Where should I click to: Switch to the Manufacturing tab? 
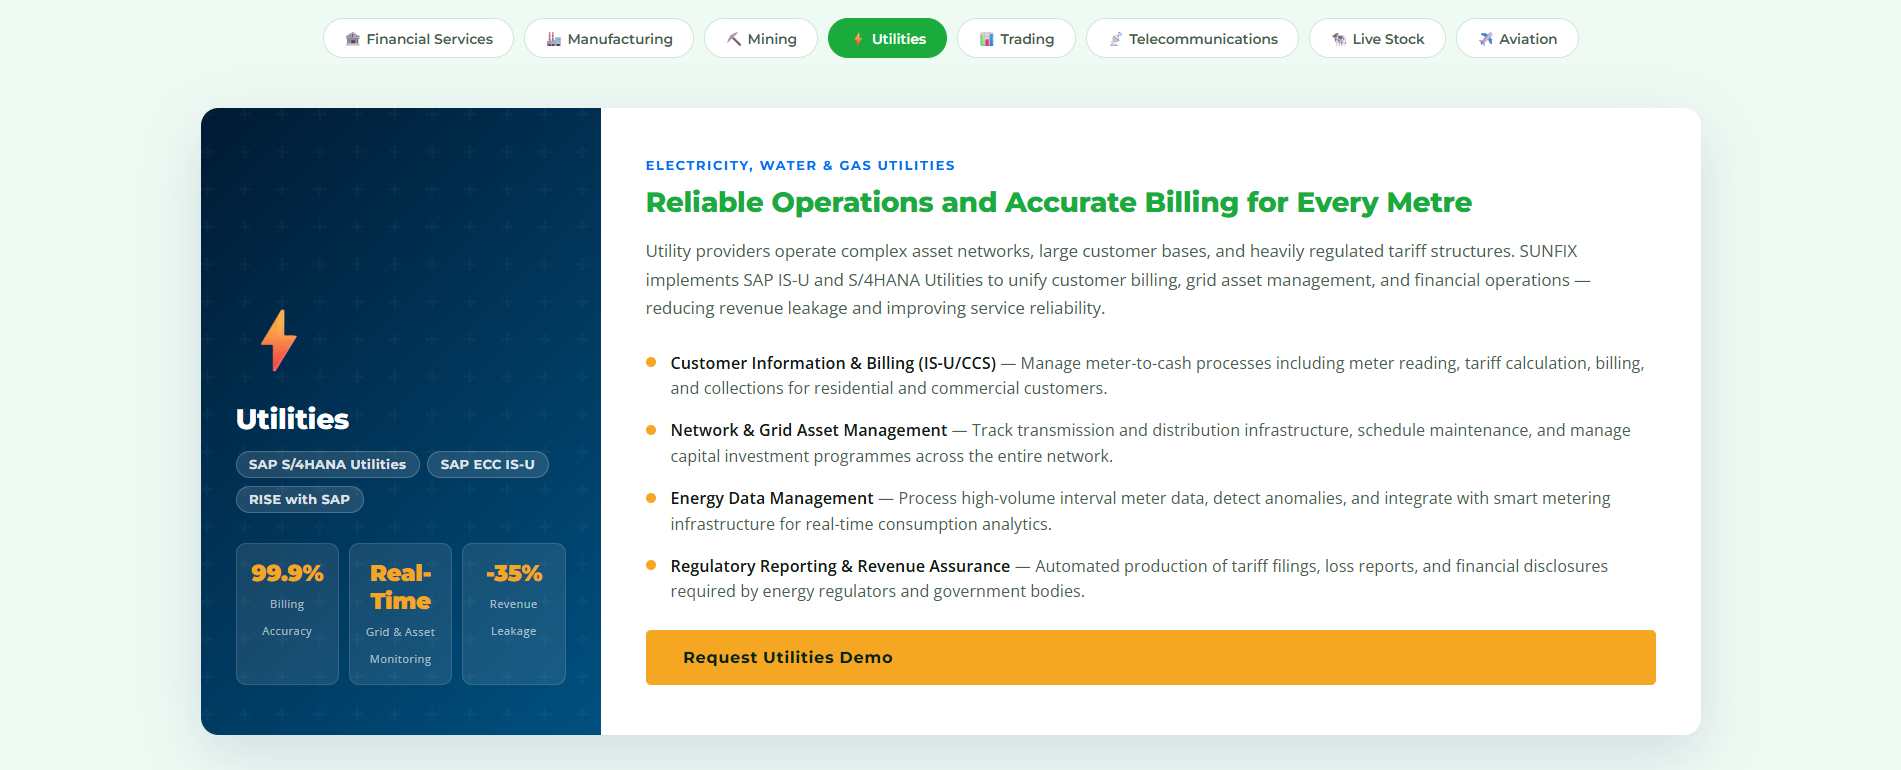tap(608, 38)
